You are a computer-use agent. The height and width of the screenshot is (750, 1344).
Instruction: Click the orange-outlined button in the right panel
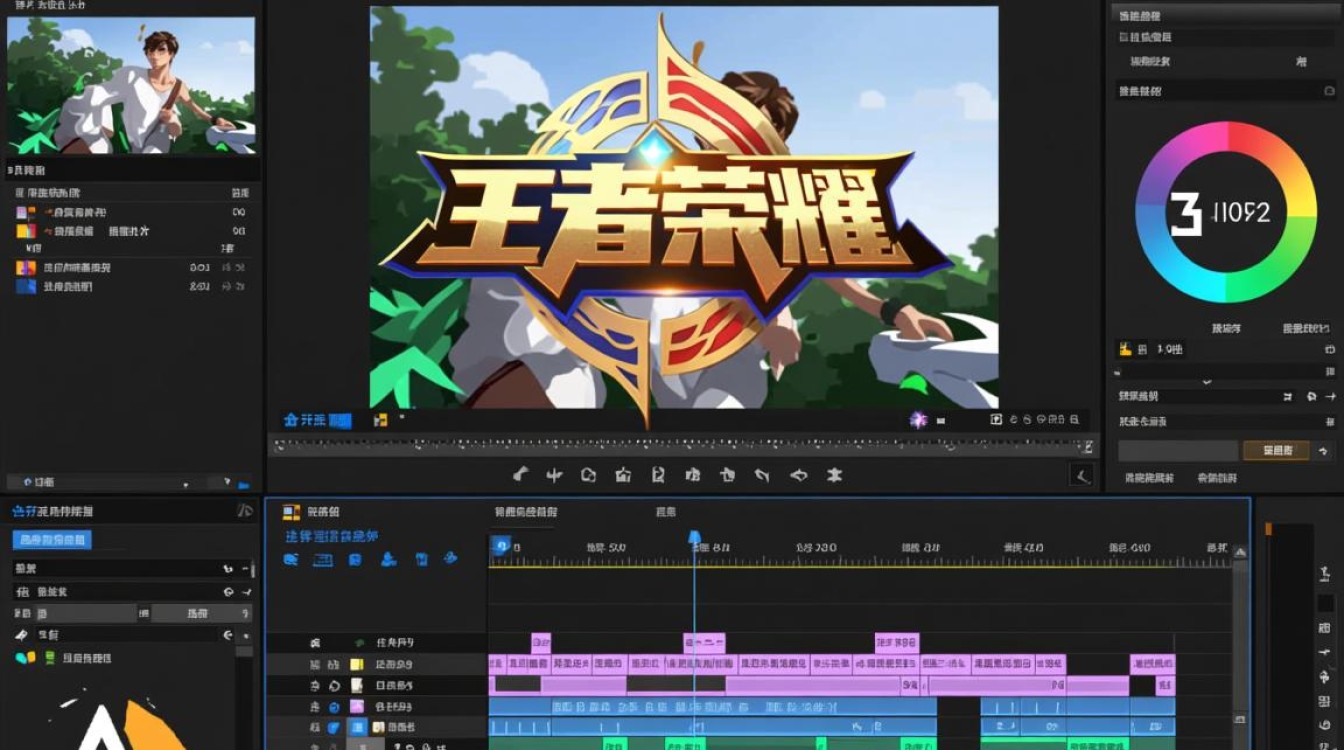click(1275, 451)
